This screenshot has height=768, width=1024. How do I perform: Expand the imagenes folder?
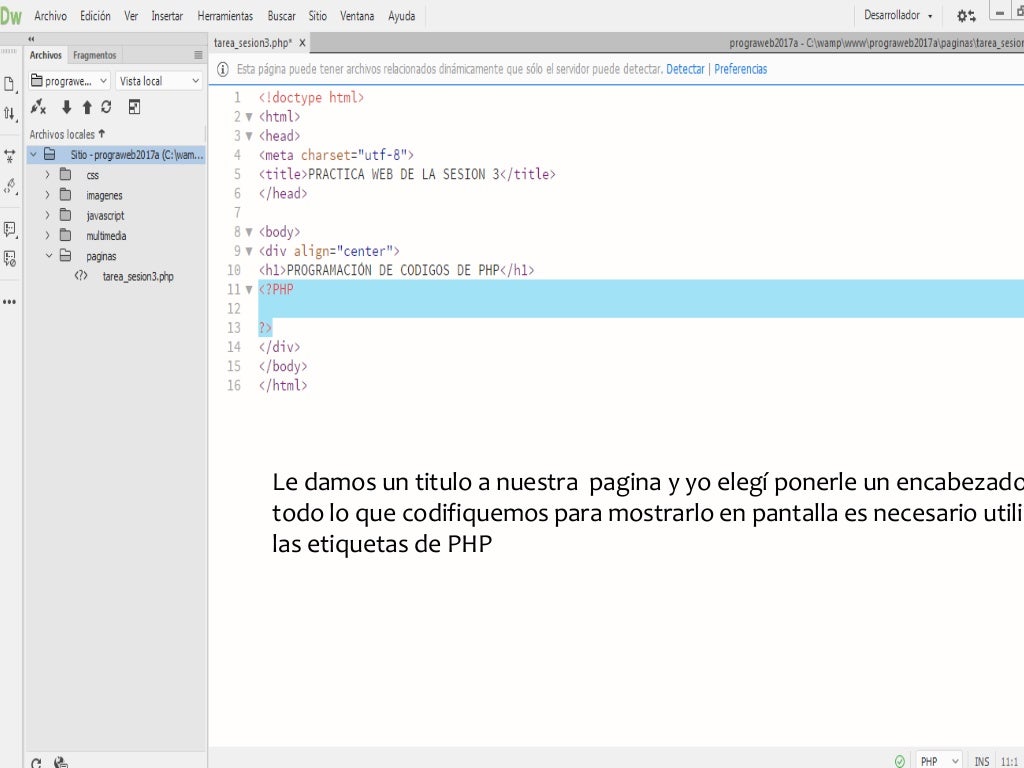tap(46, 196)
